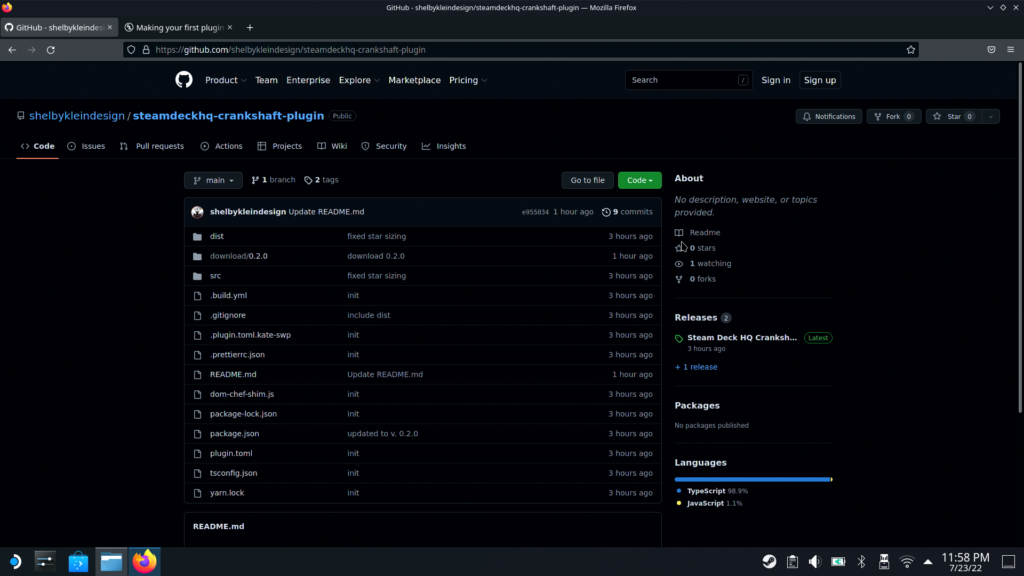Click the Firefox URL address bar
The image size is (1024, 576).
[520, 50]
